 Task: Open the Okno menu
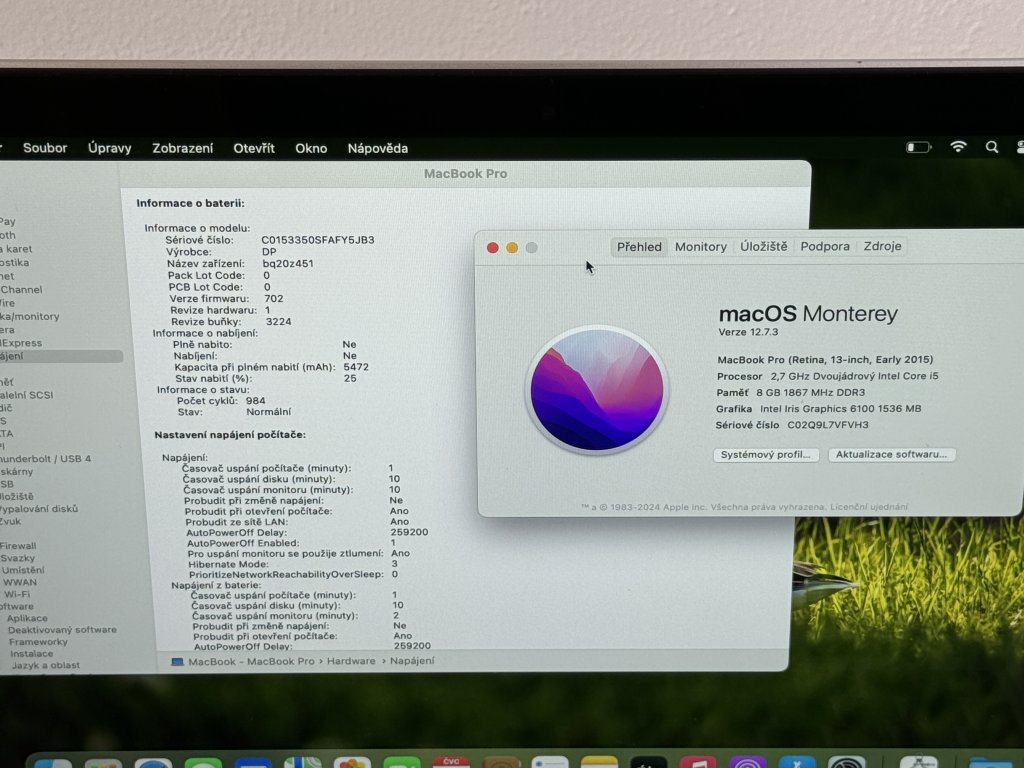point(311,148)
